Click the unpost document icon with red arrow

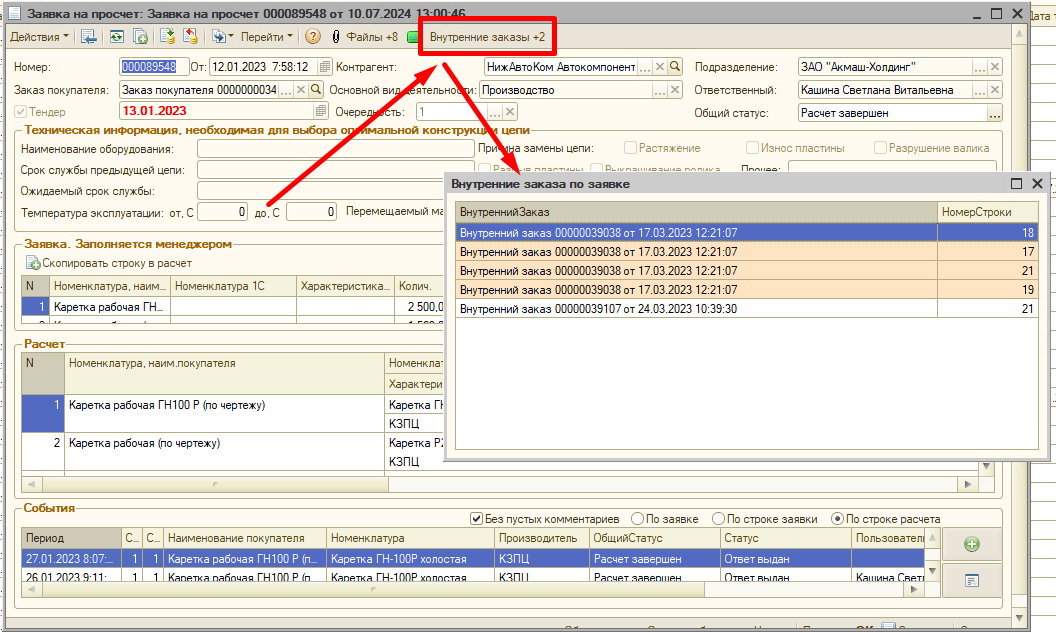pos(191,37)
